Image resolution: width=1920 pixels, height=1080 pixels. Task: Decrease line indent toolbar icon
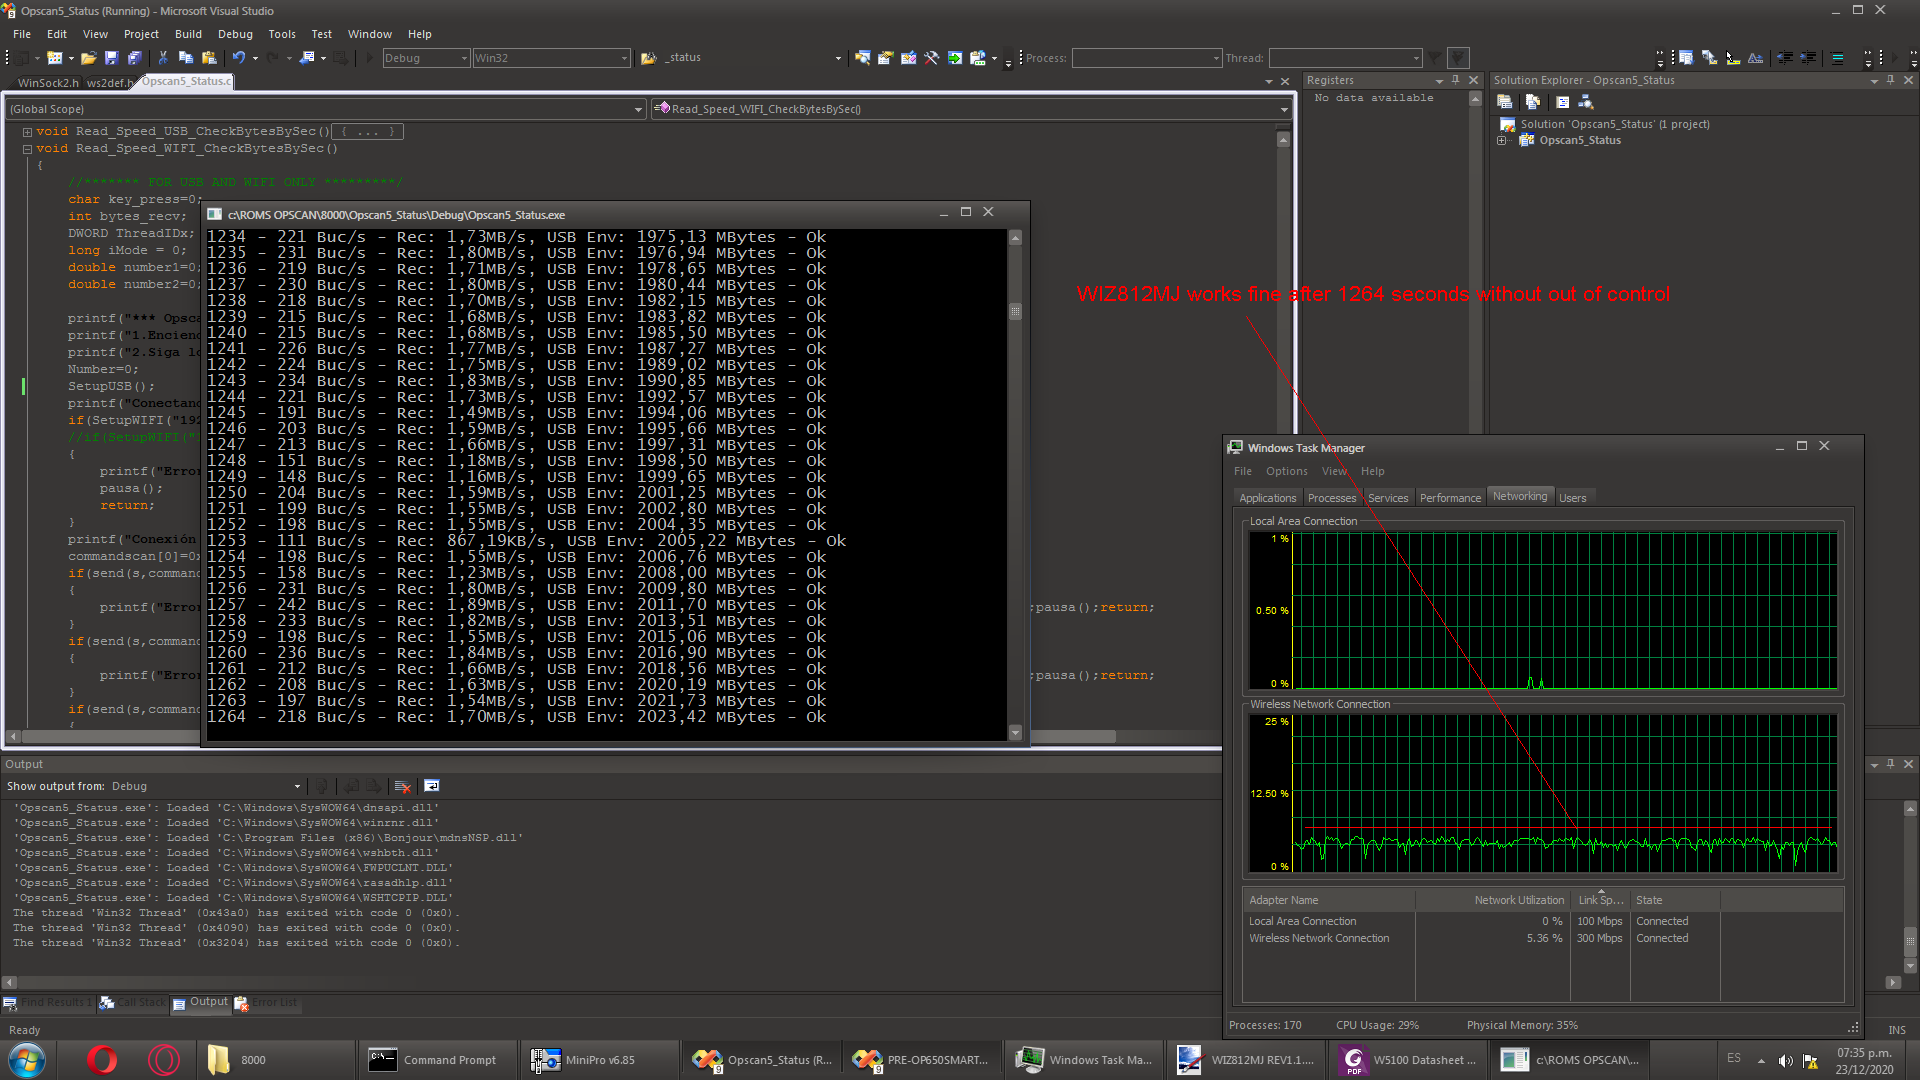pos(1784,58)
